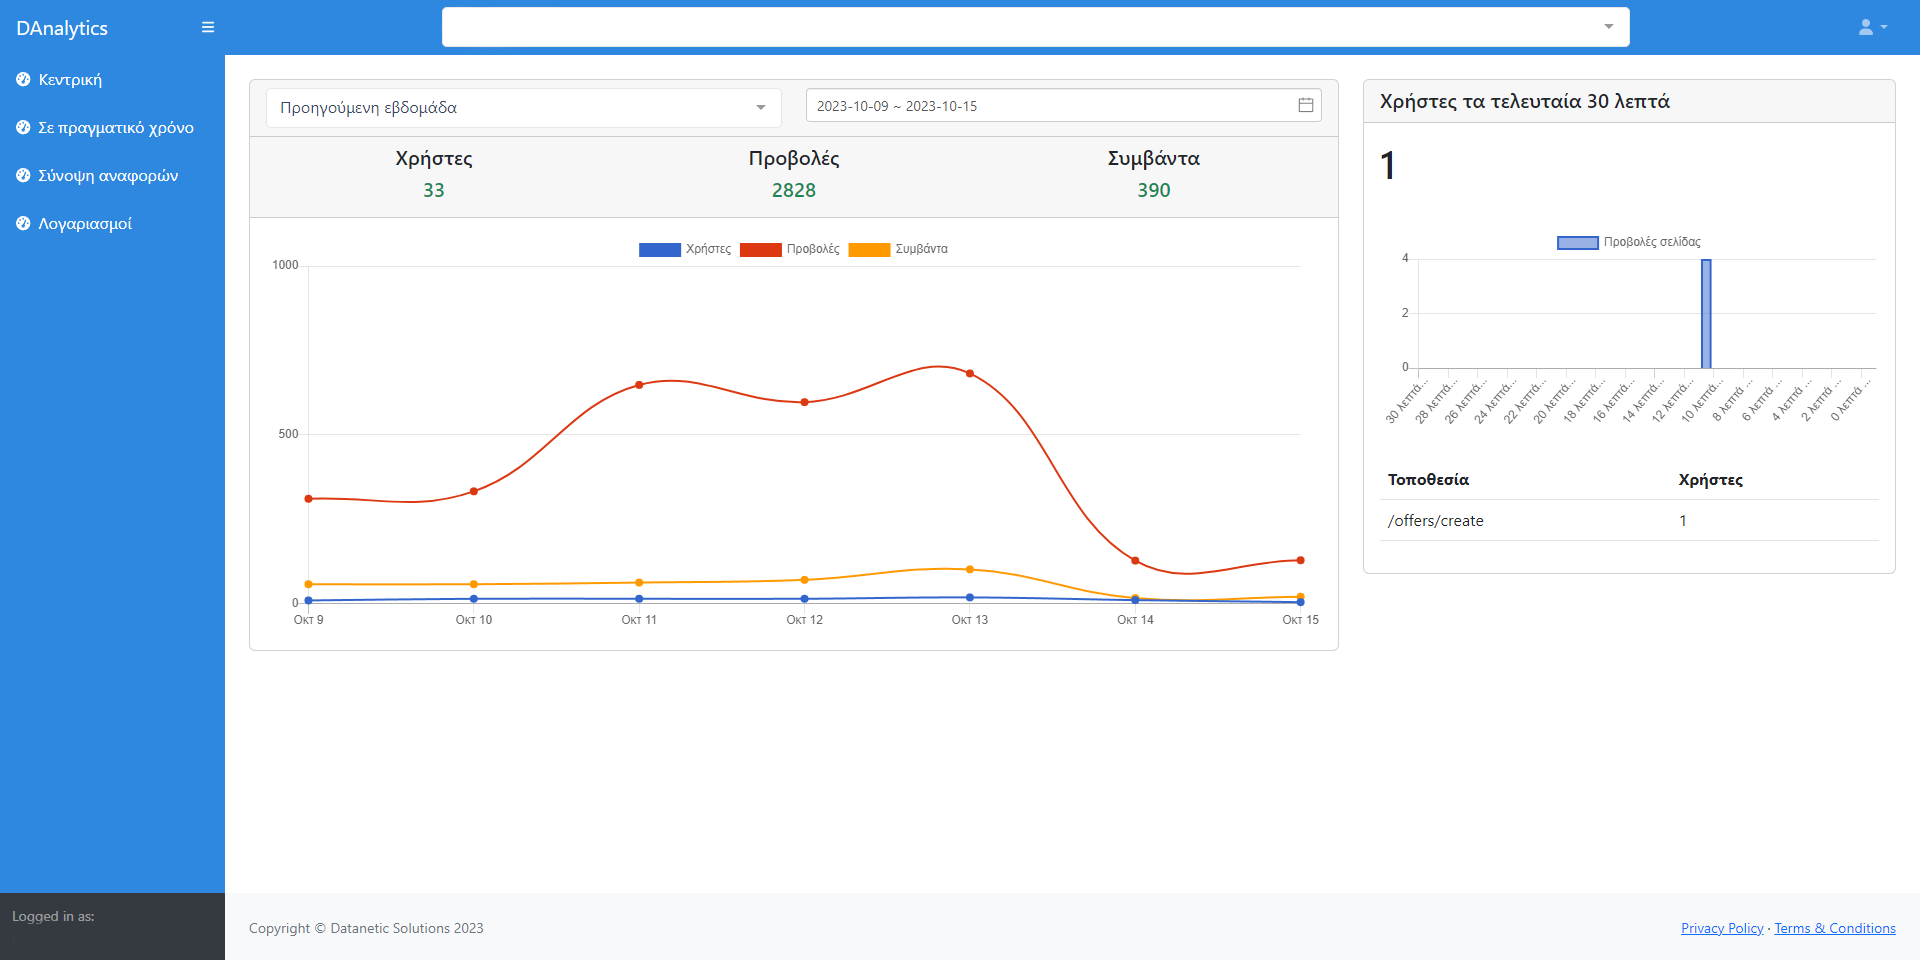The height and width of the screenshot is (960, 1920).
Task: Open Σύνοψη αναφορών menu item
Action: click(x=108, y=176)
